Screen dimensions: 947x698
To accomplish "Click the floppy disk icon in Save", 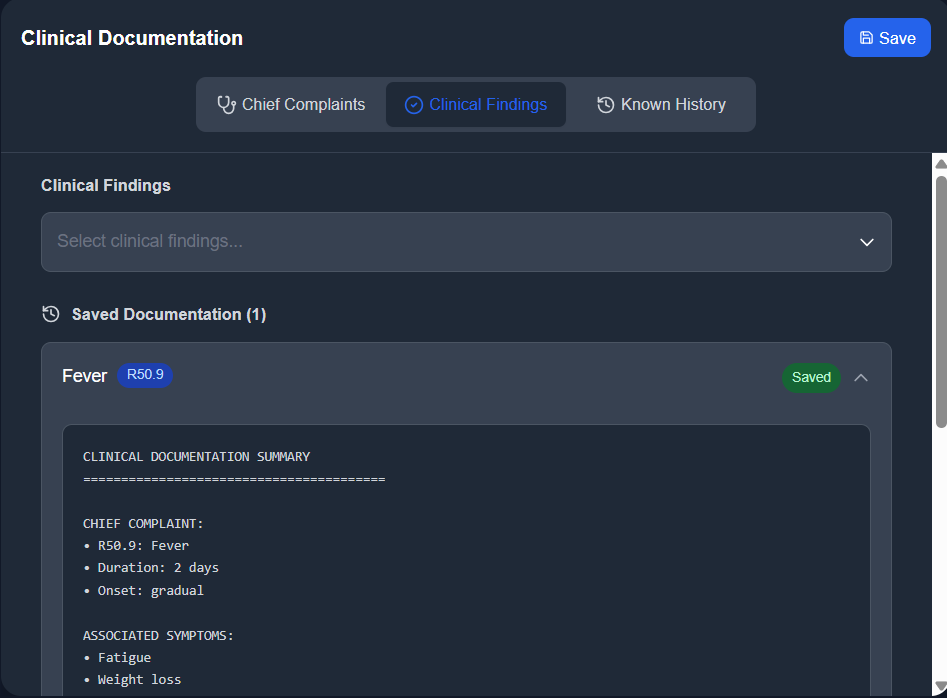I will click(x=866, y=37).
